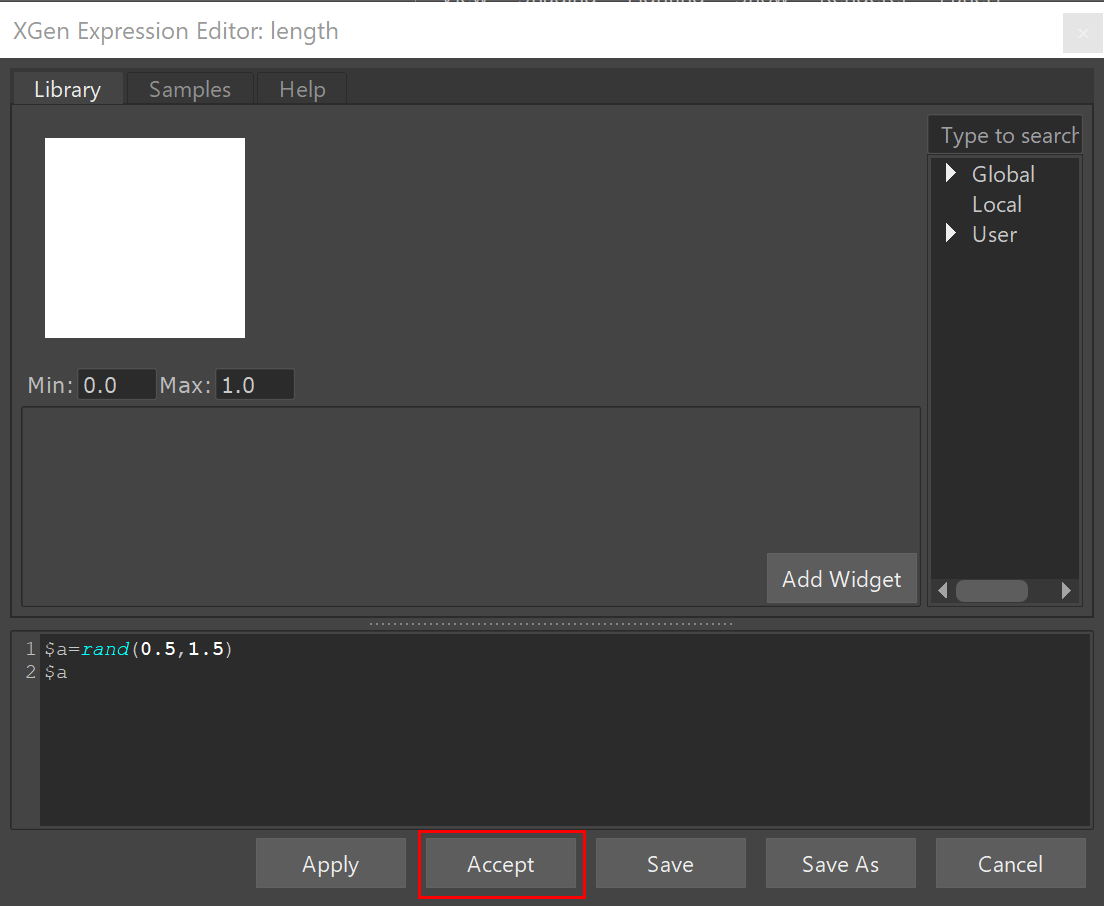Open the Samples tab
Viewport: 1104px width, 906px height.
[189, 89]
